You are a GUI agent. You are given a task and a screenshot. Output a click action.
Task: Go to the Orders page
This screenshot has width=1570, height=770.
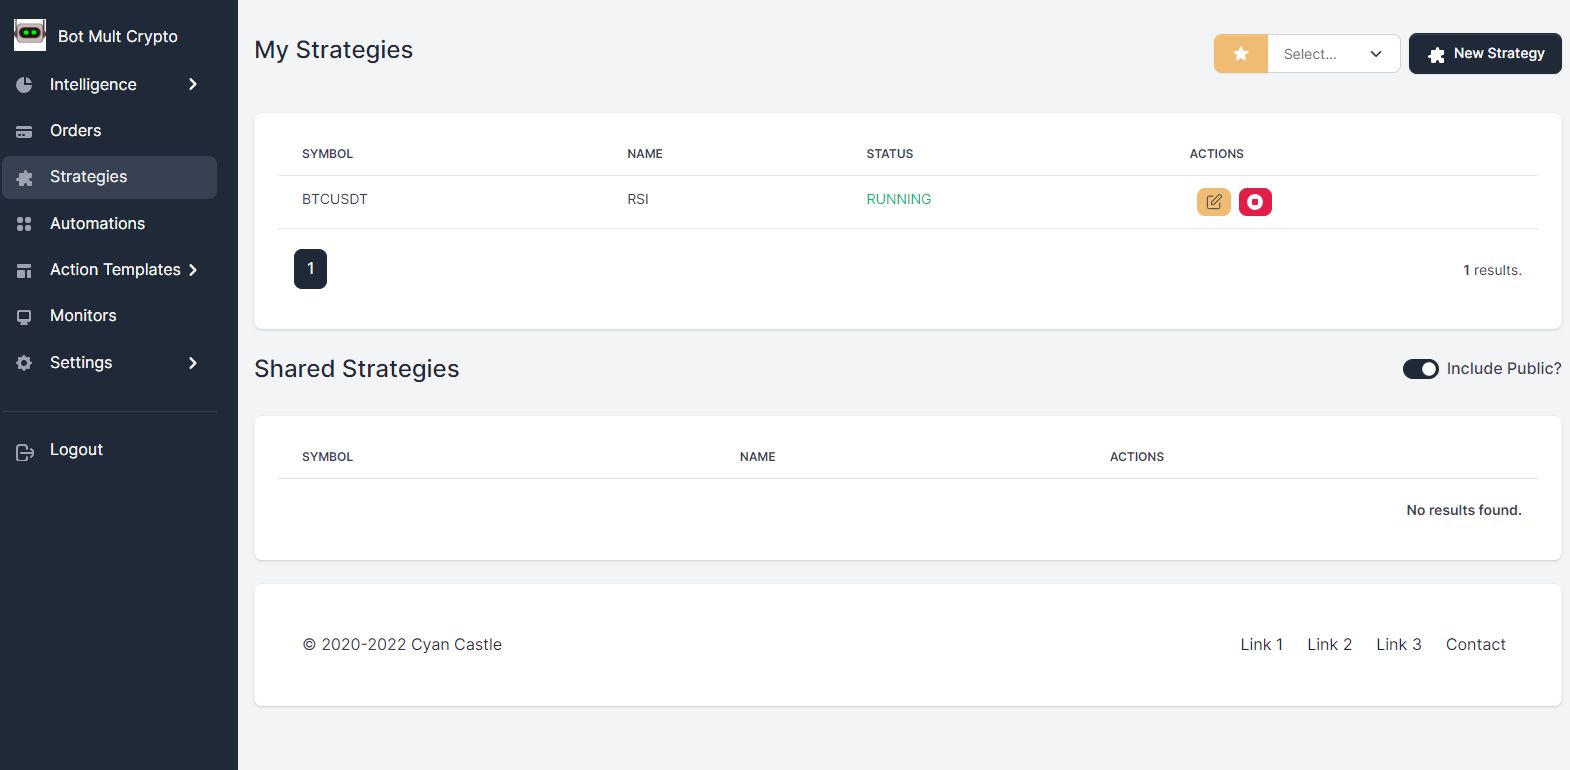click(x=76, y=131)
